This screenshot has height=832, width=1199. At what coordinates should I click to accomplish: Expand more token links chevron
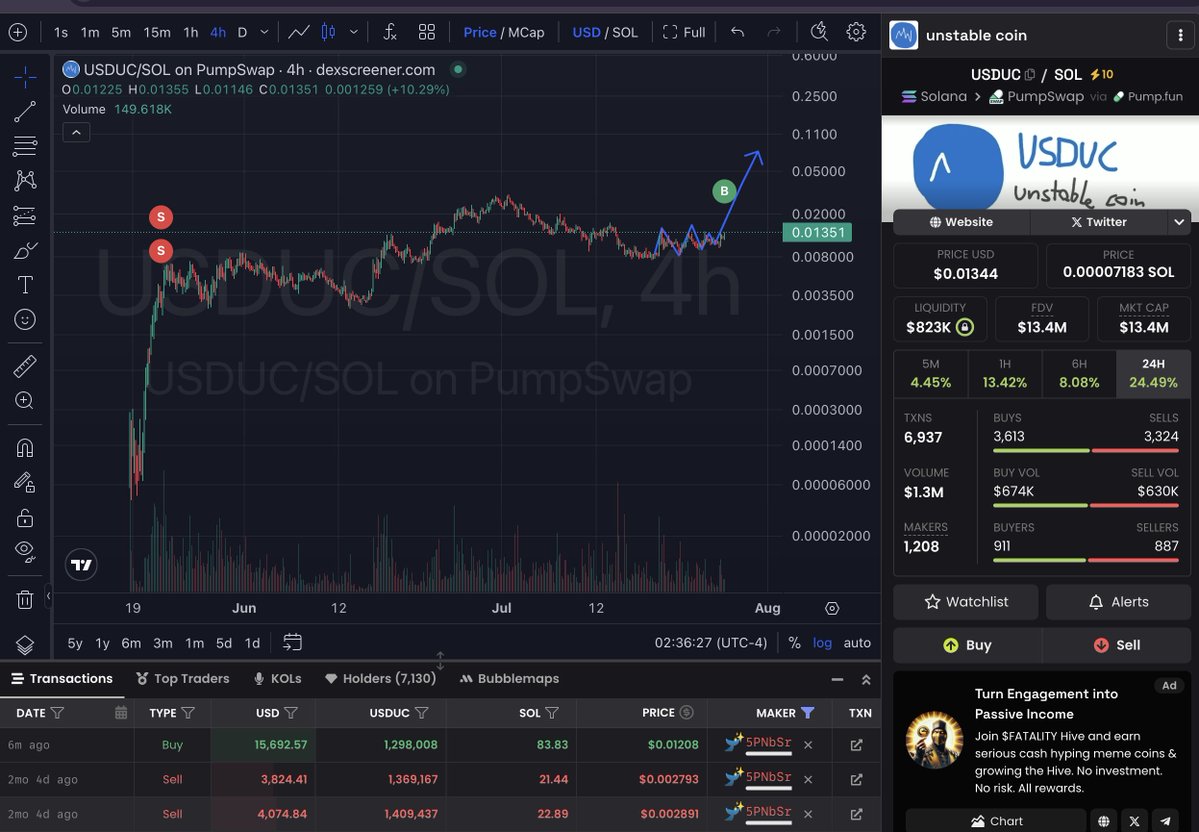click(1179, 223)
